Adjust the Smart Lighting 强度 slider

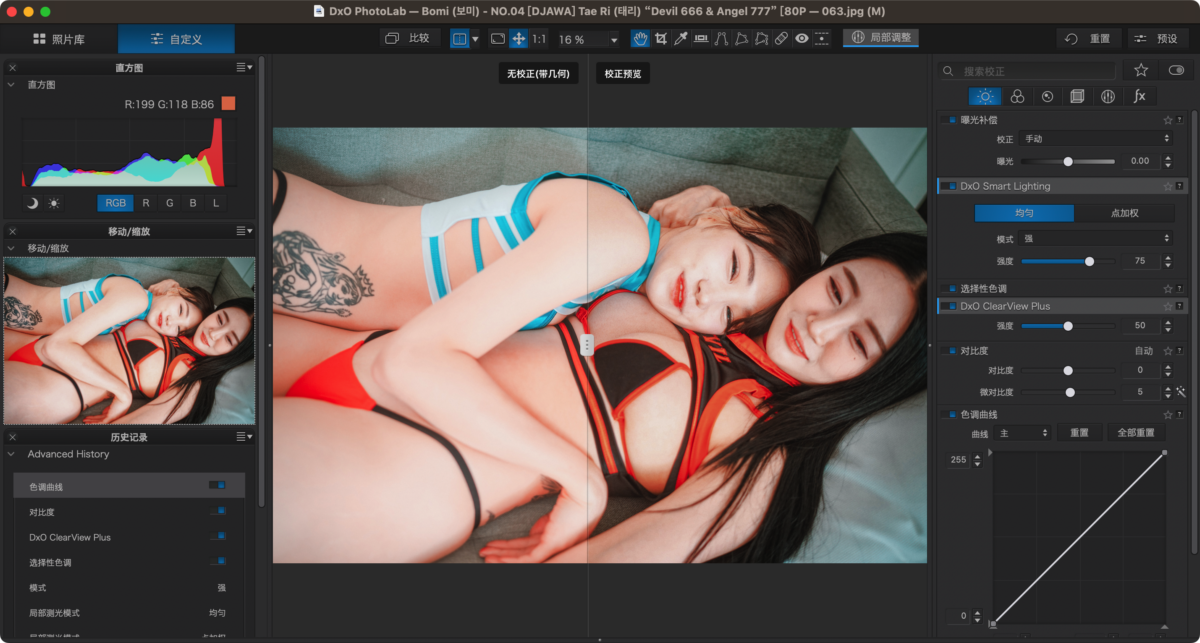tap(1068, 261)
